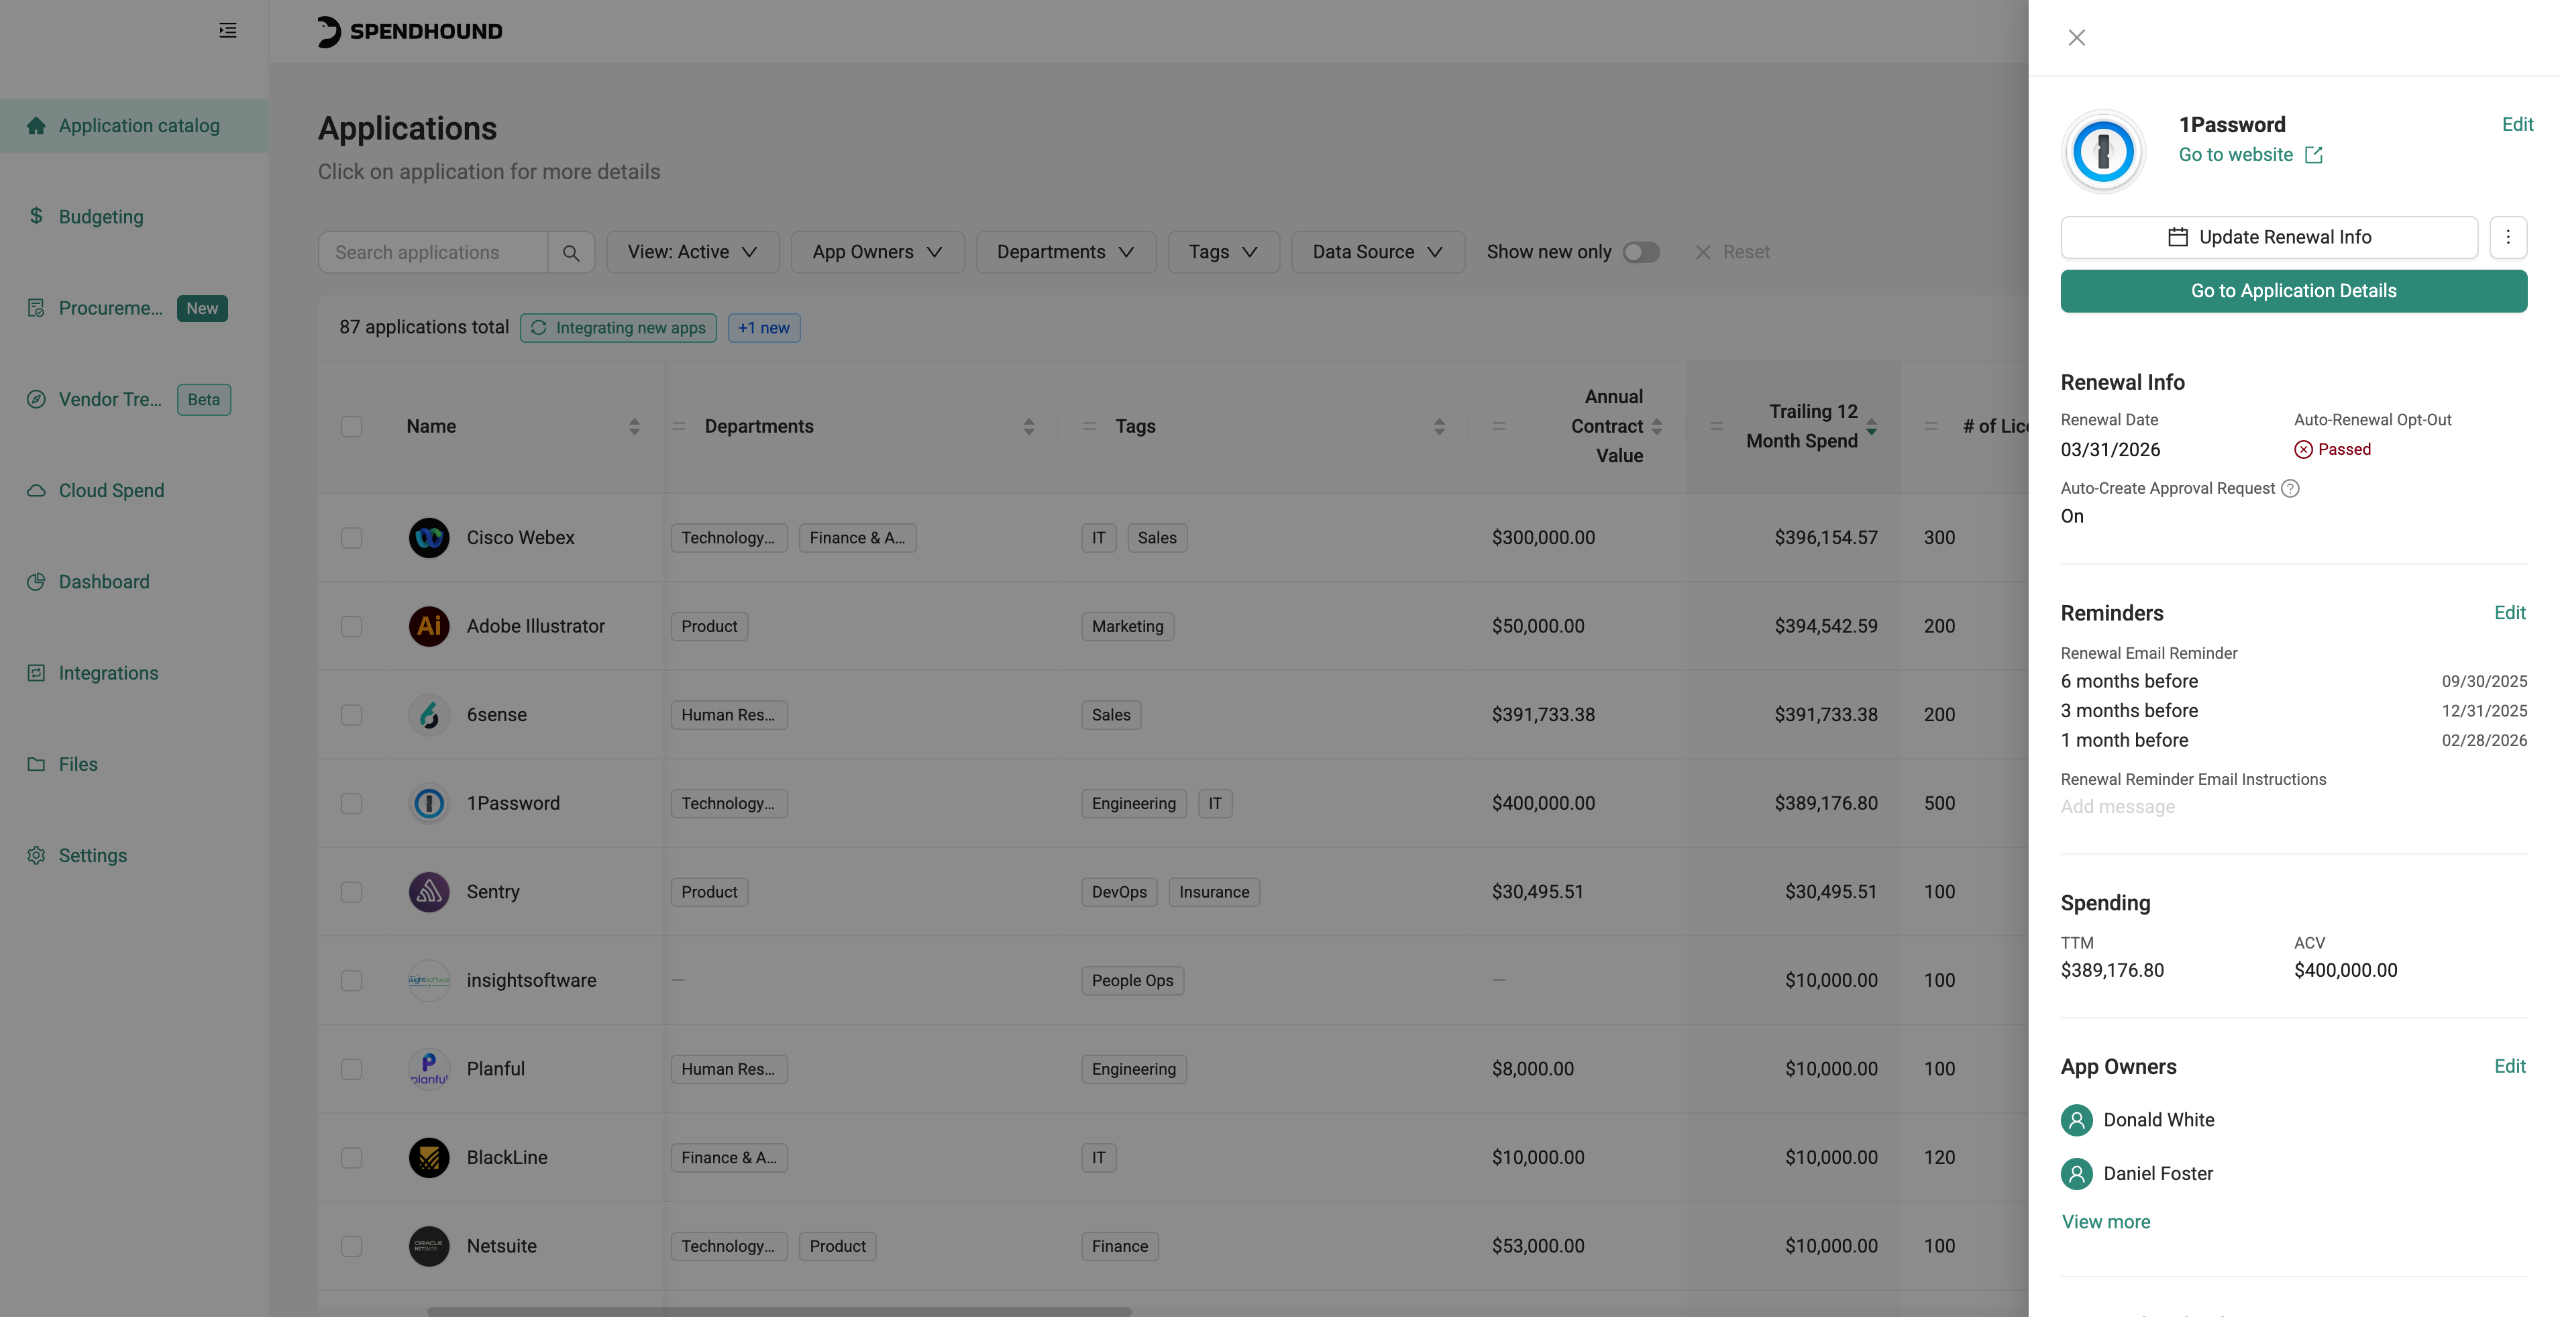Screen dimensions: 2560x1317
Task: Click into the Search applications field
Action: (x=433, y=253)
